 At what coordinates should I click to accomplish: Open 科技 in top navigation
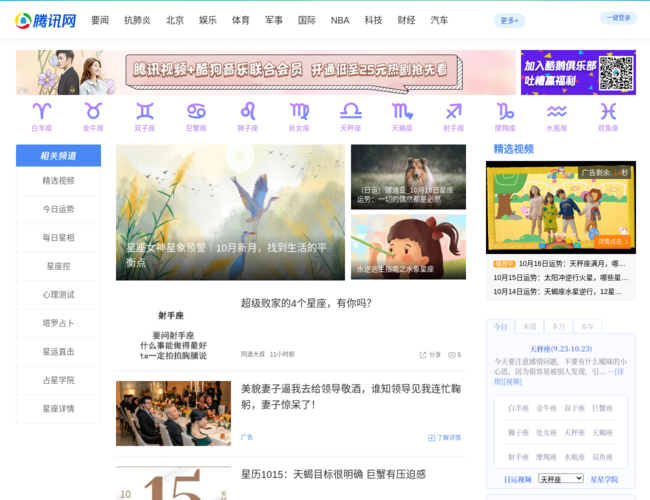[373, 20]
